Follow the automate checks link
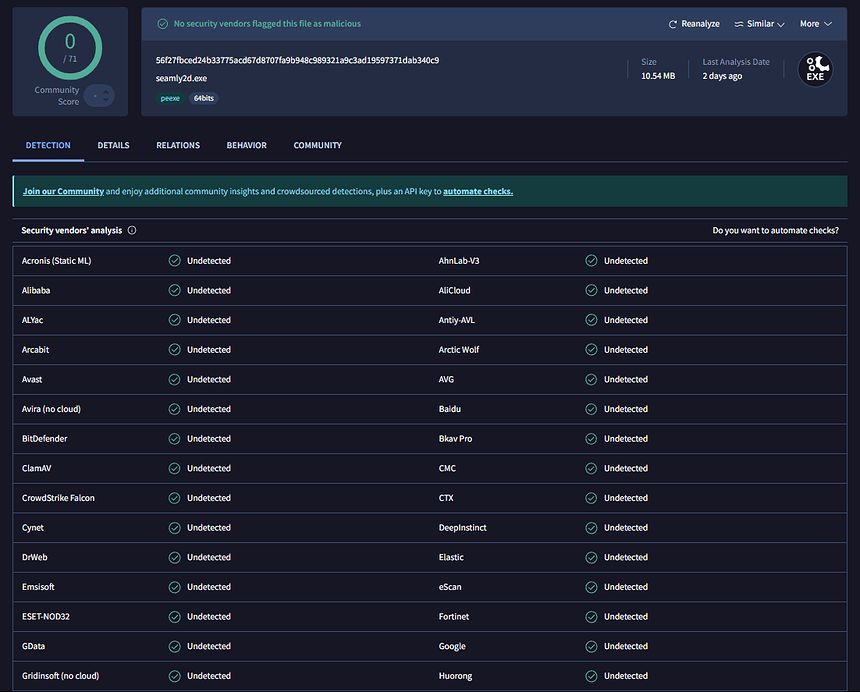This screenshot has height=692, width=860. (x=478, y=191)
